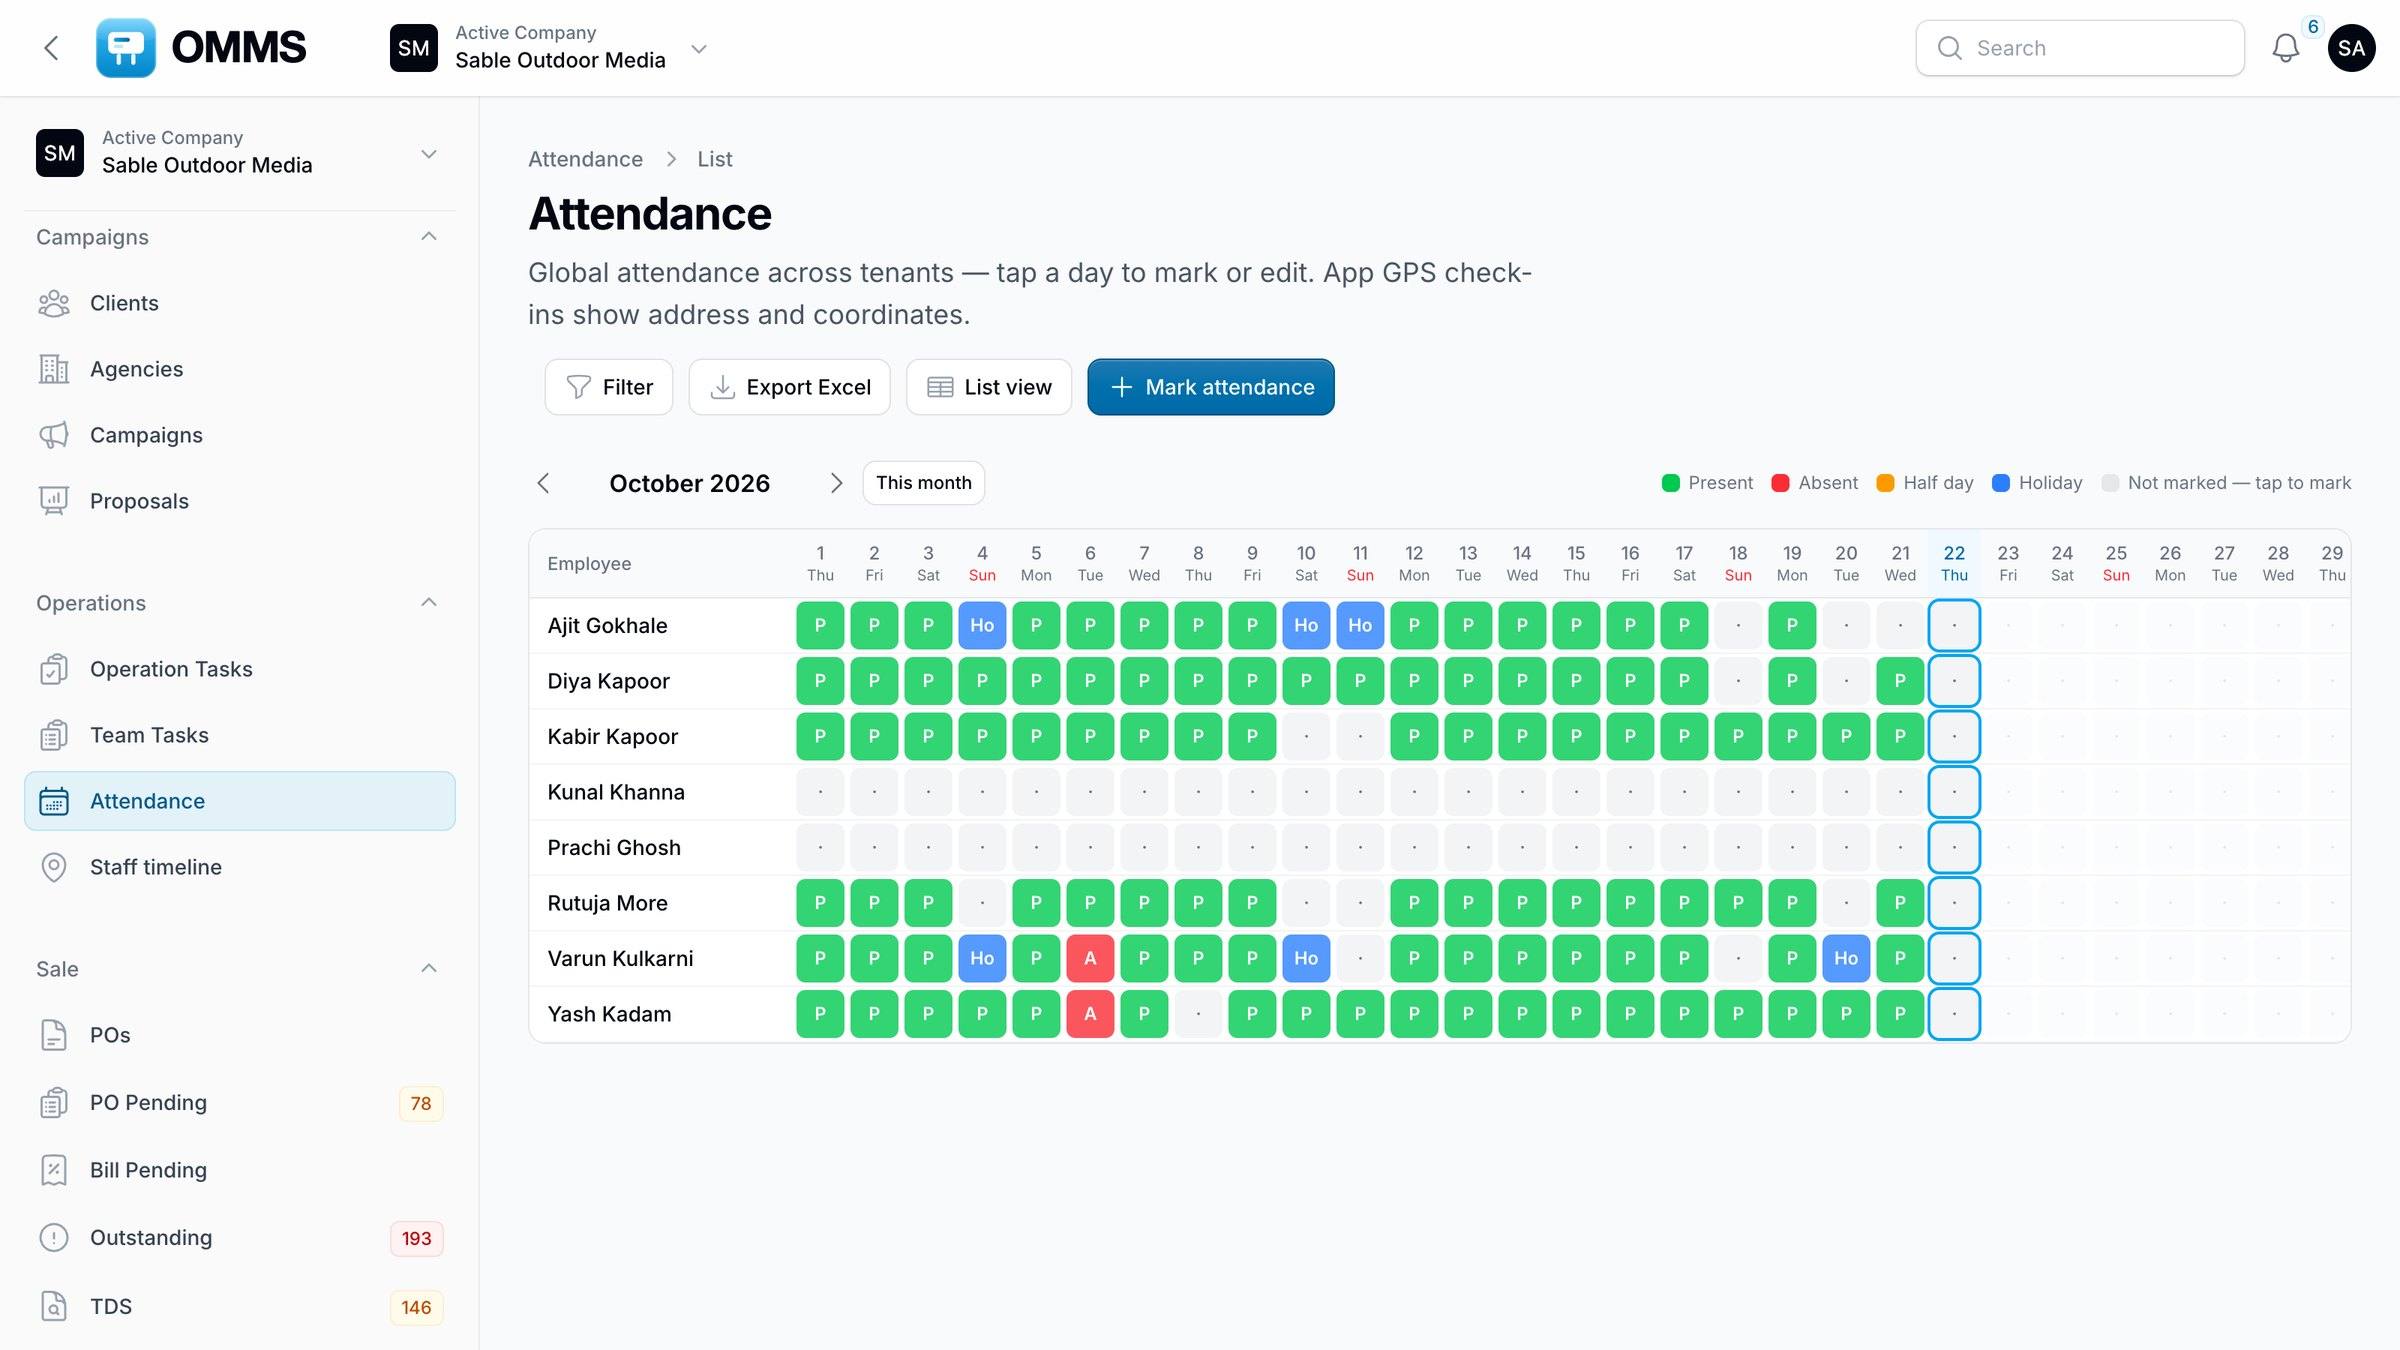Image resolution: width=2400 pixels, height=1350 pixels.
Task: Click Yash Kadam's Absent cell on day 6
Action: 1090,1014
